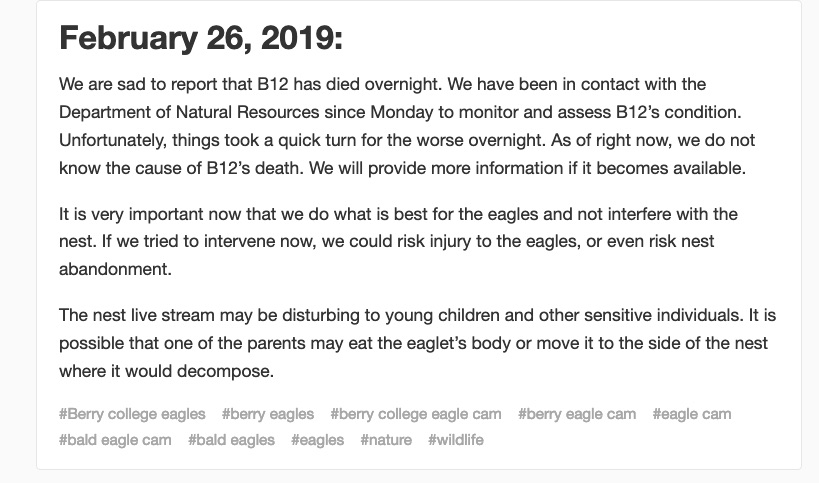Open the #bald eagle cam tag
The image size is (819, 483).
(115, 440)
